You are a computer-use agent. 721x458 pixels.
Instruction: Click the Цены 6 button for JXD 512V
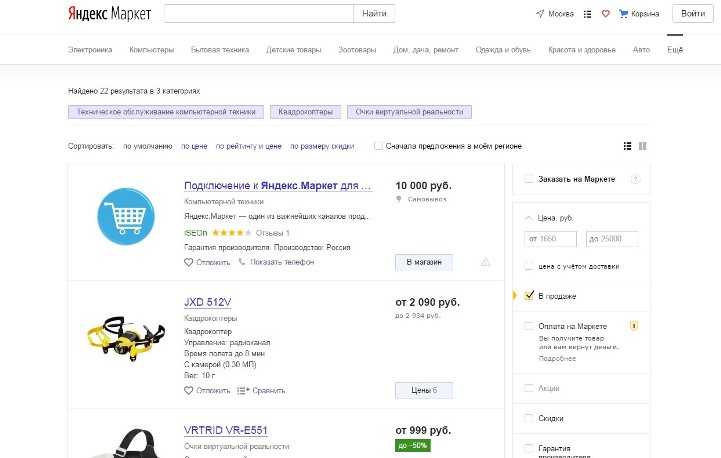pos(424,390)
